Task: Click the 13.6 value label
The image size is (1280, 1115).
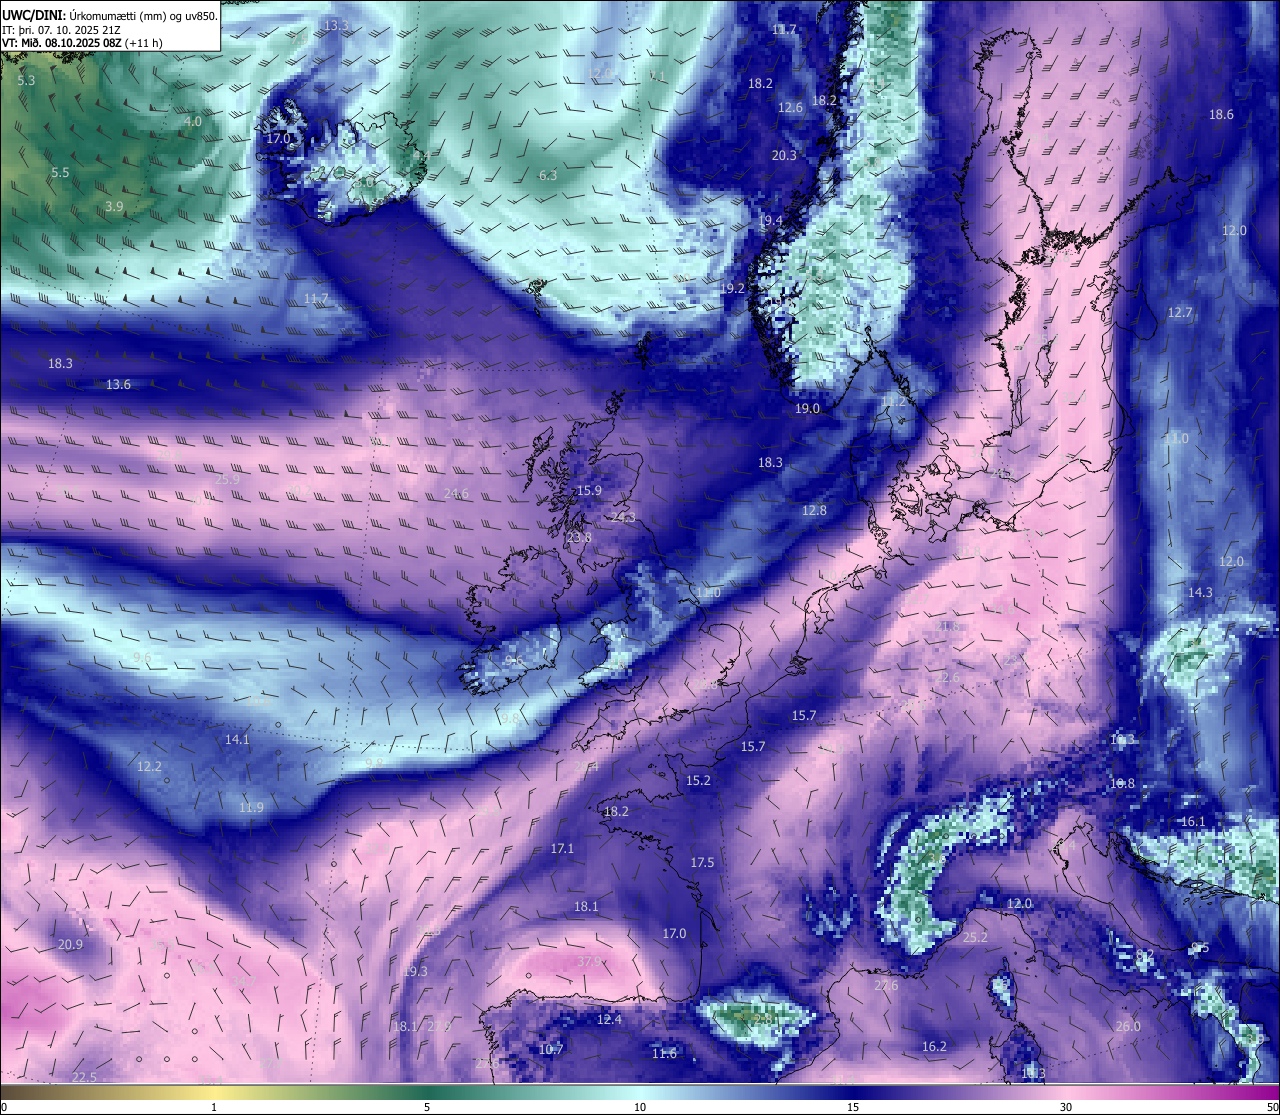Action: (118, 384)
